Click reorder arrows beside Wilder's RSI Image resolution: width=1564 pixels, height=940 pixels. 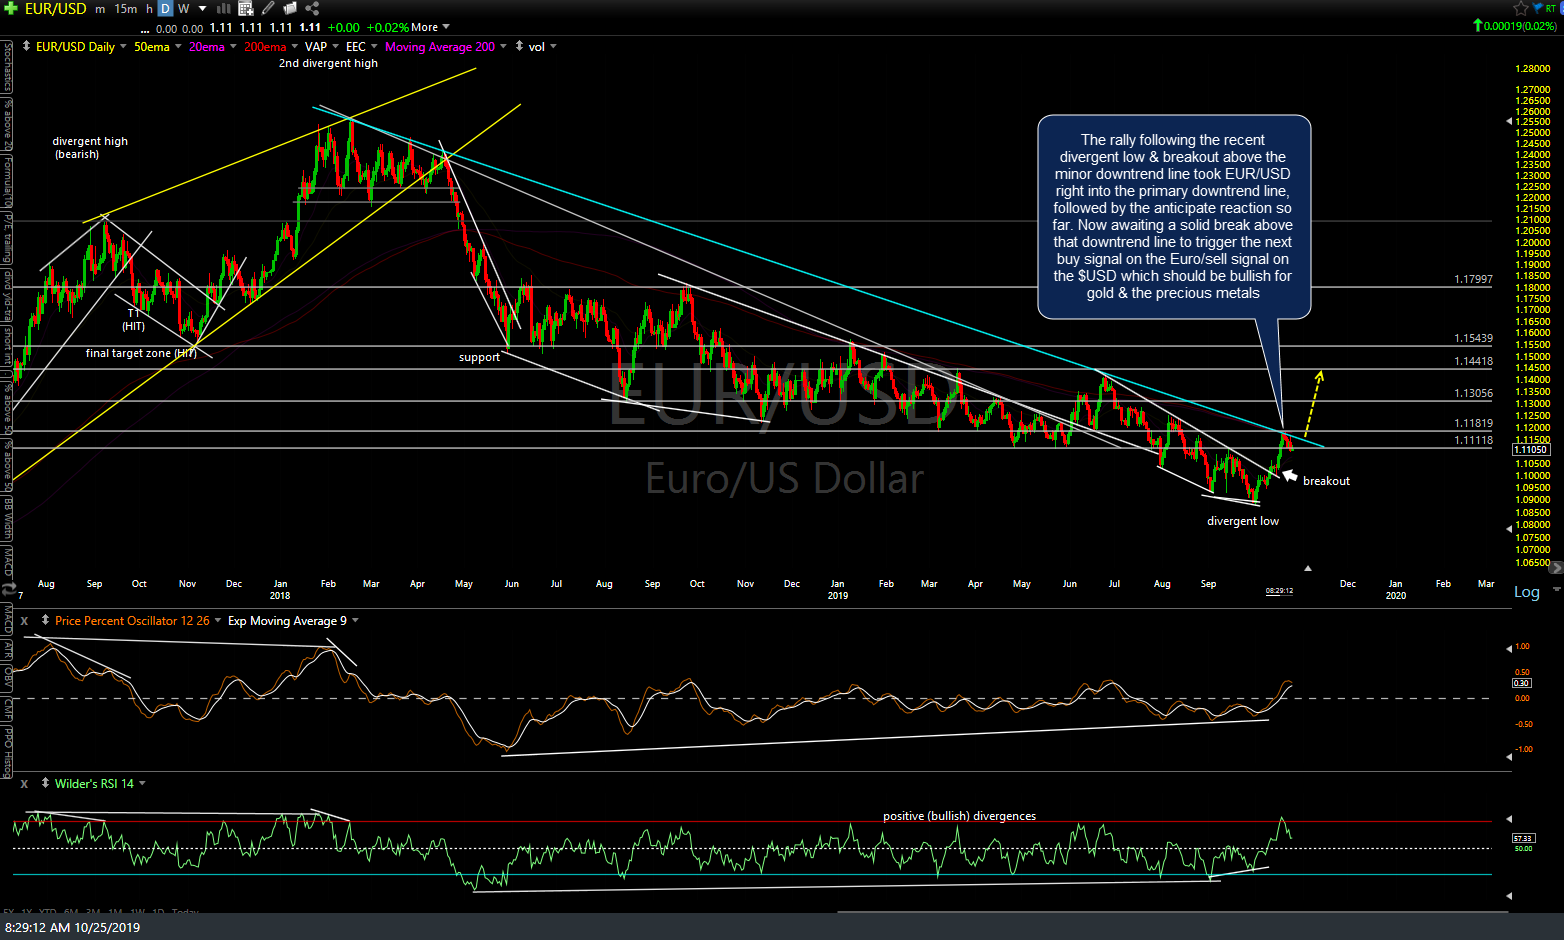[x=45, y=784]
